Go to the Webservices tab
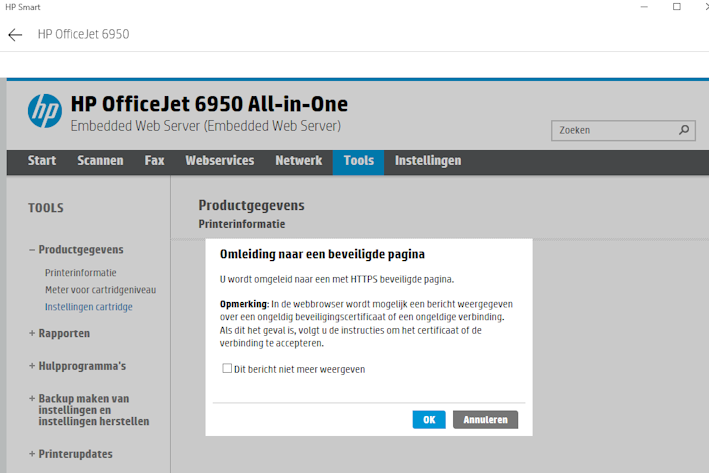The height and width of the screenshot is (473, 709). (220, 161)
